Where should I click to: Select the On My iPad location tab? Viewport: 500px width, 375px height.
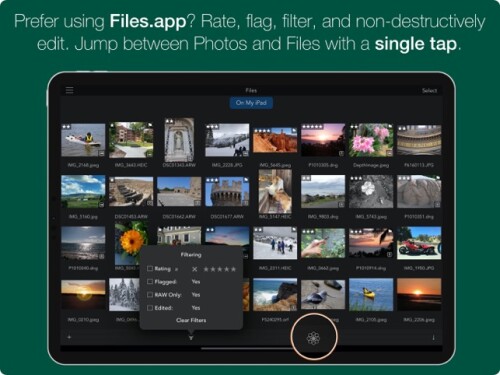251,103
